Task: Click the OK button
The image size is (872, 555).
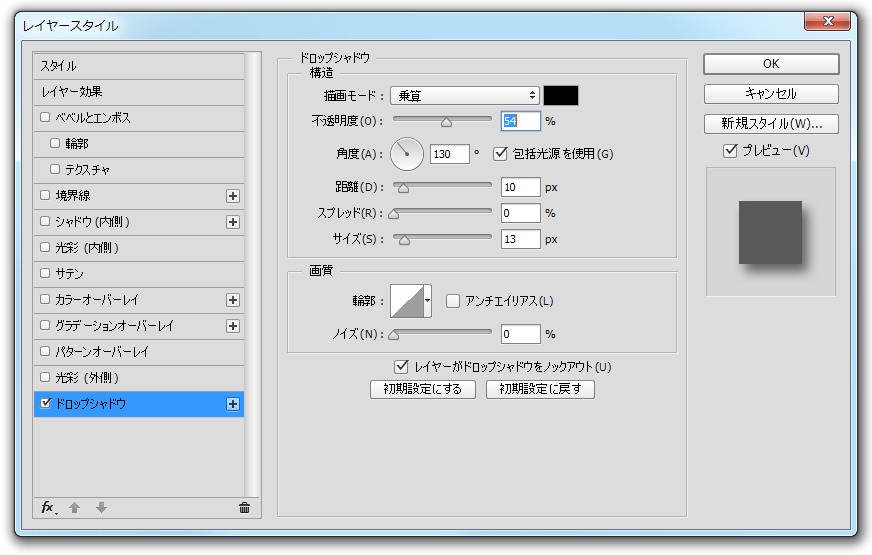Action: (771, 64)
